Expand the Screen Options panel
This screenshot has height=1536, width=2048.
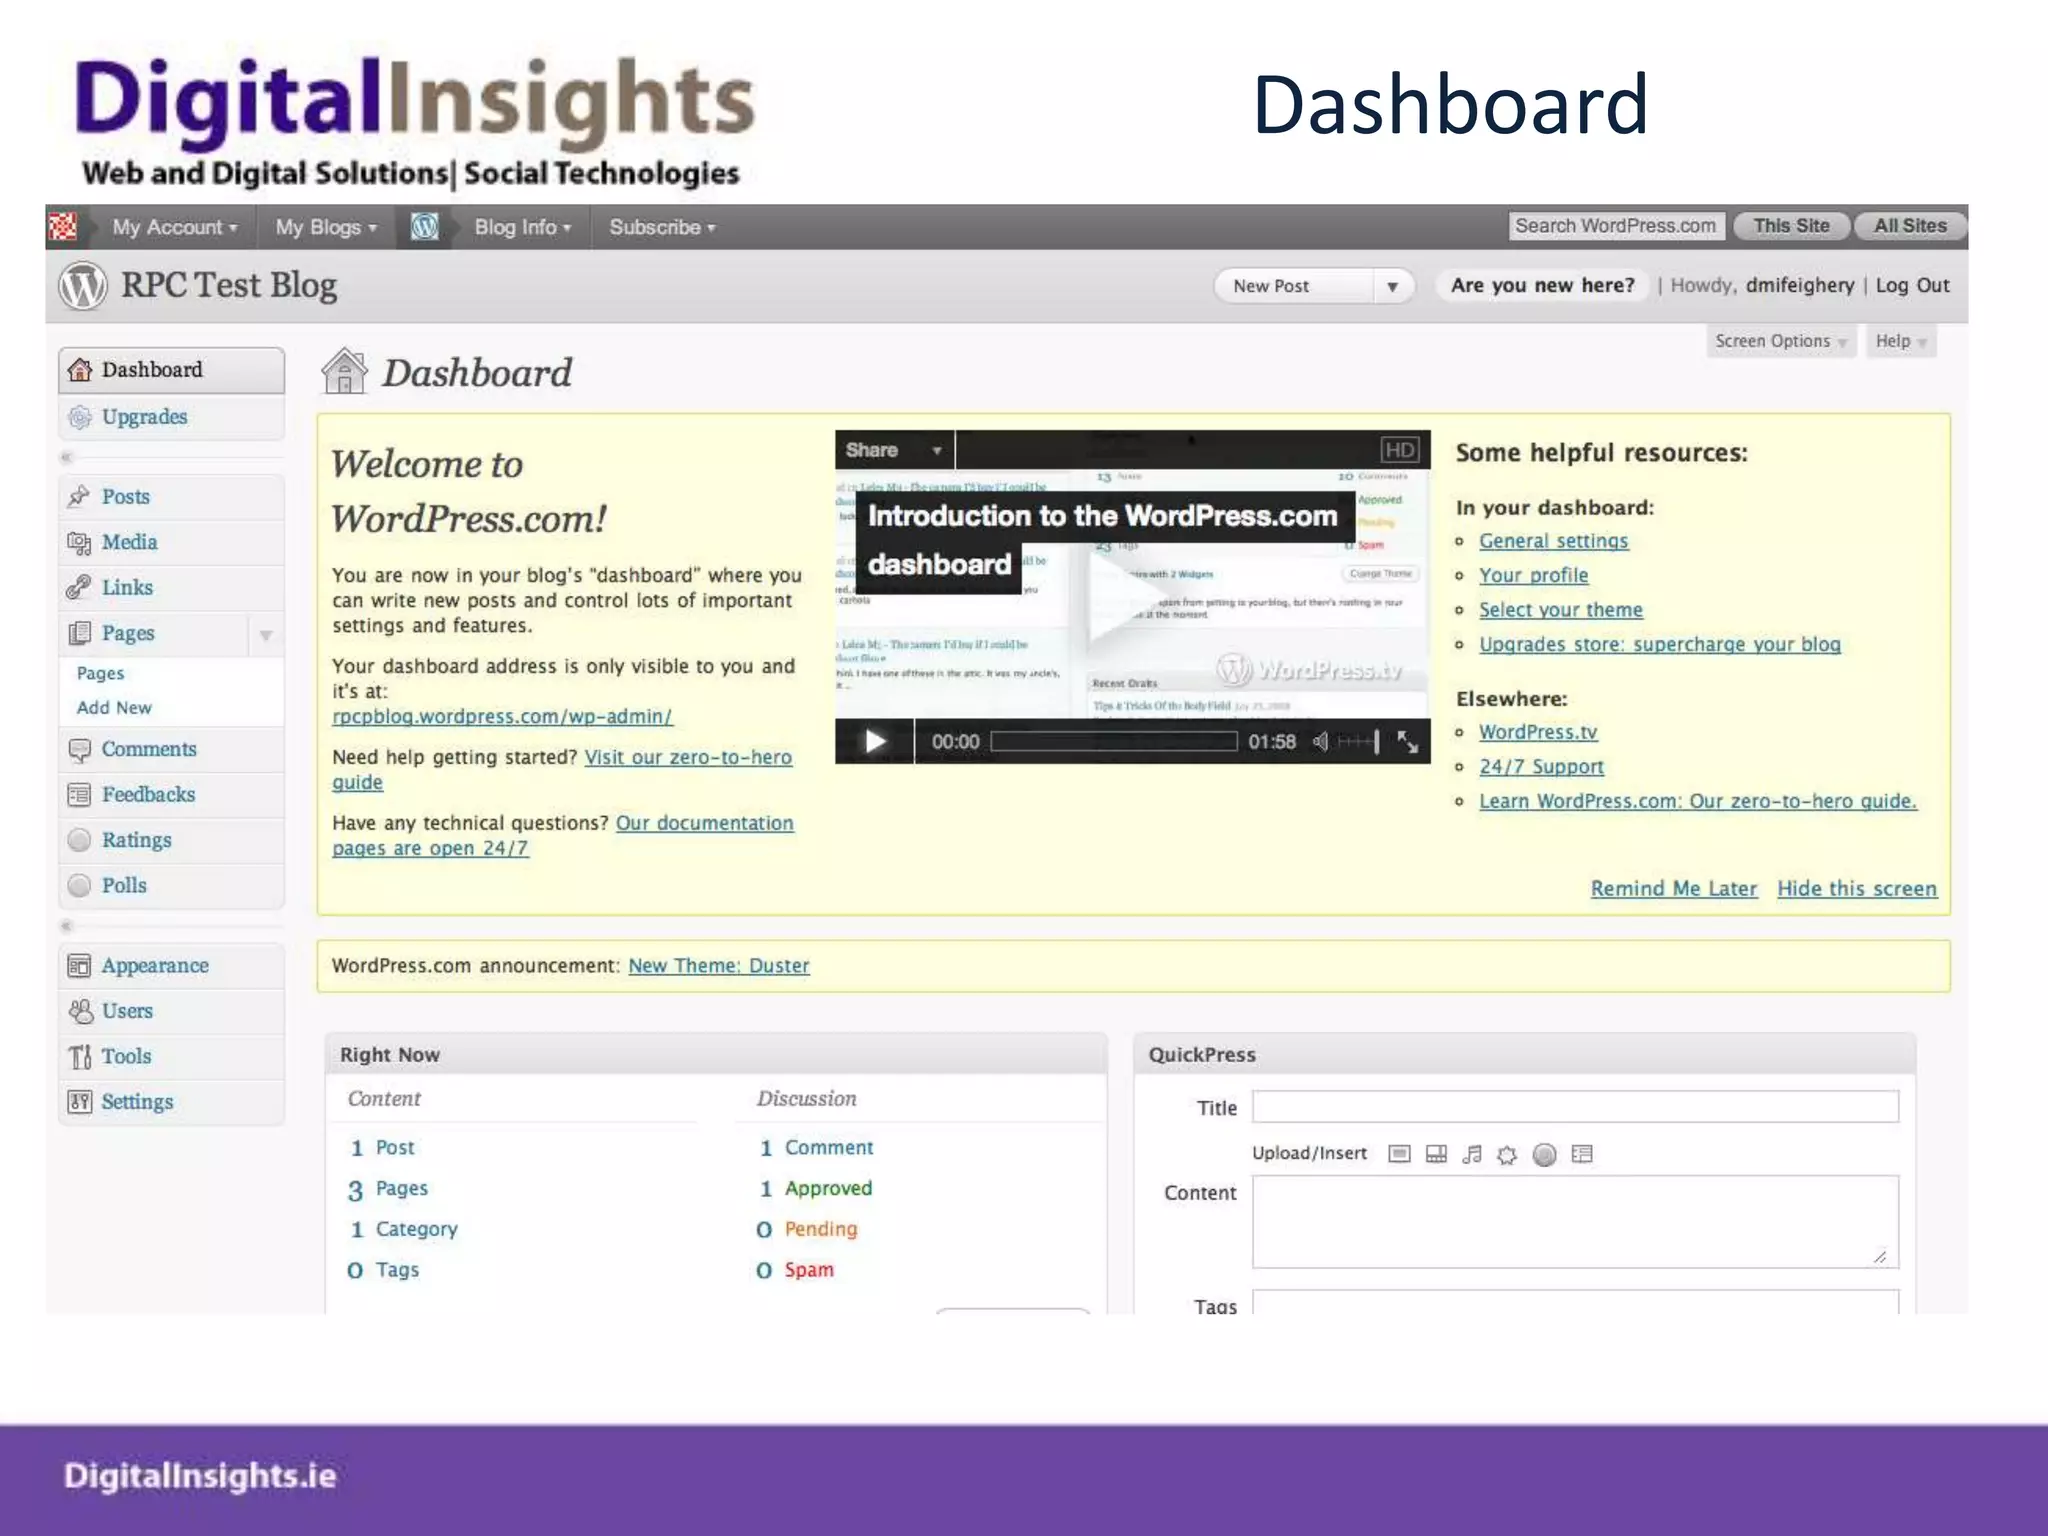click(1781, 342)
